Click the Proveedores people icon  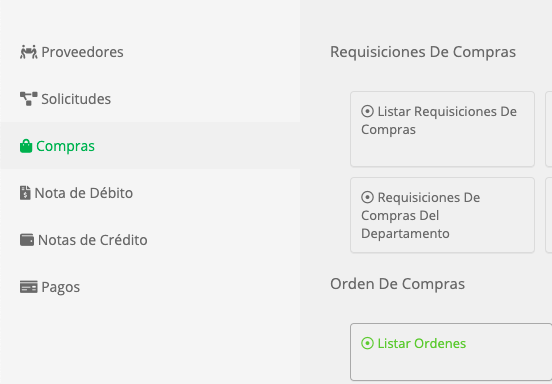tap(29, 52)
